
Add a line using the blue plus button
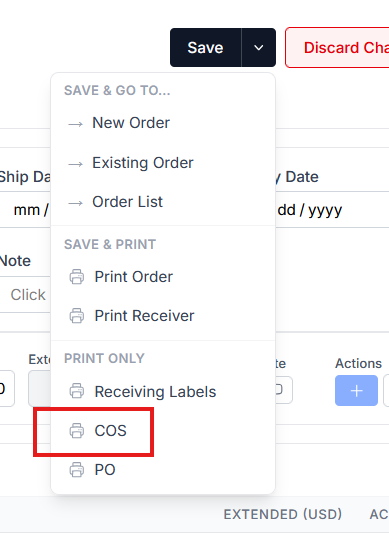356,390
